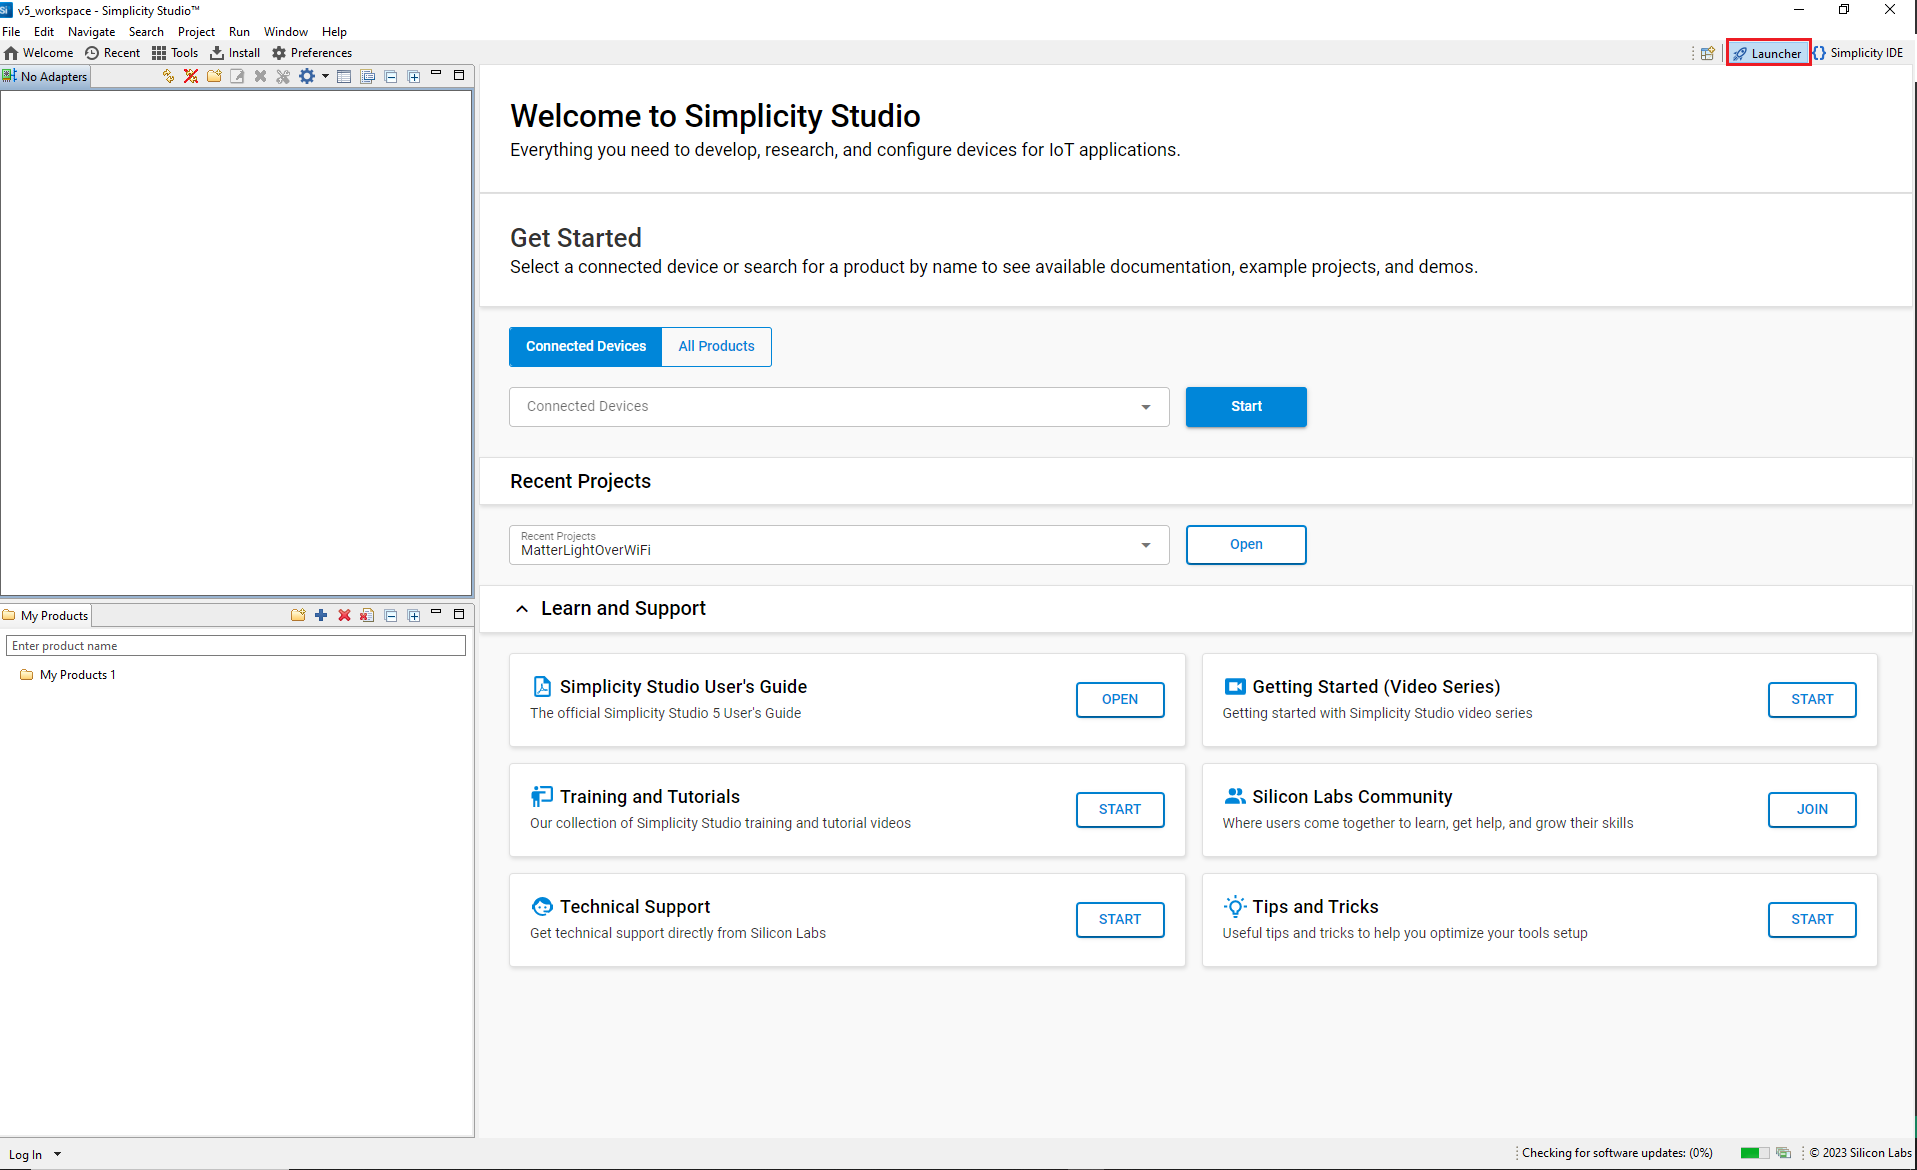Click the software update progress bar
Viewport: 1917px width, 1170px height.
pos(1753,1153)
